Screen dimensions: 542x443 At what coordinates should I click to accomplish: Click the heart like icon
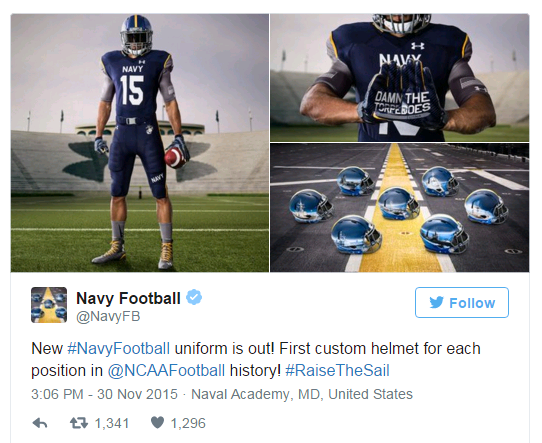point(157,423)
